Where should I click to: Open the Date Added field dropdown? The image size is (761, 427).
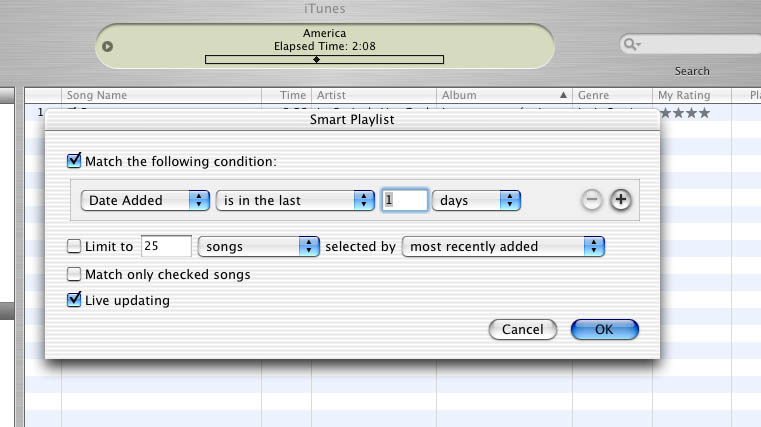145,200
